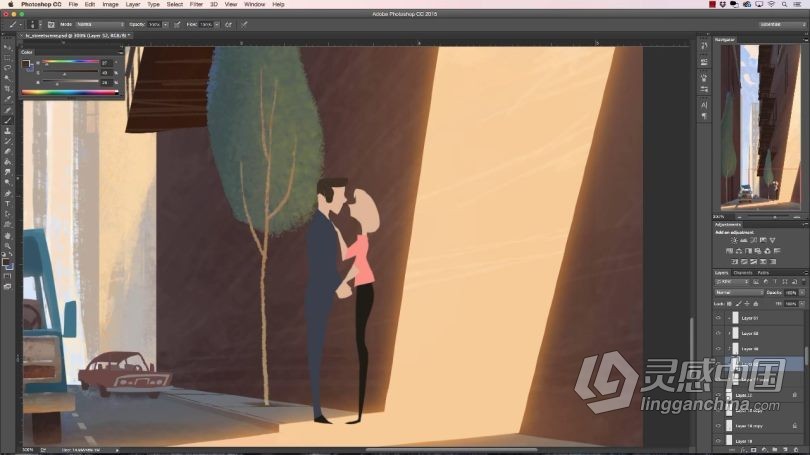Select the Brush tool in the toolbox

click(x=7, y=120)
